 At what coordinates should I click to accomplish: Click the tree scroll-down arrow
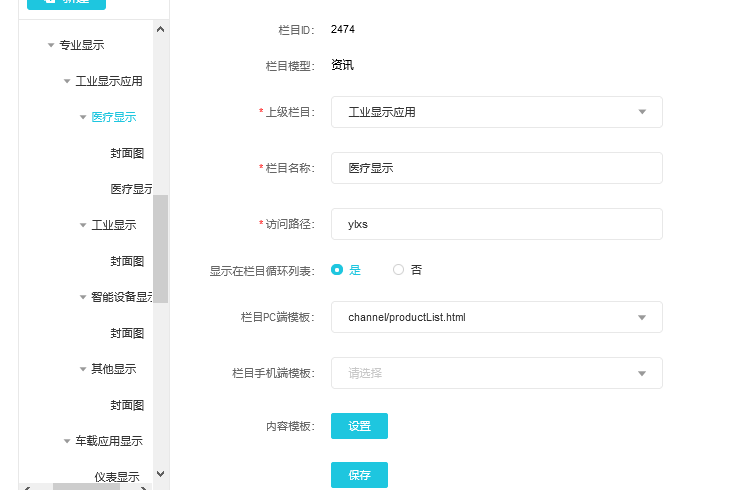tap(161, 474)
